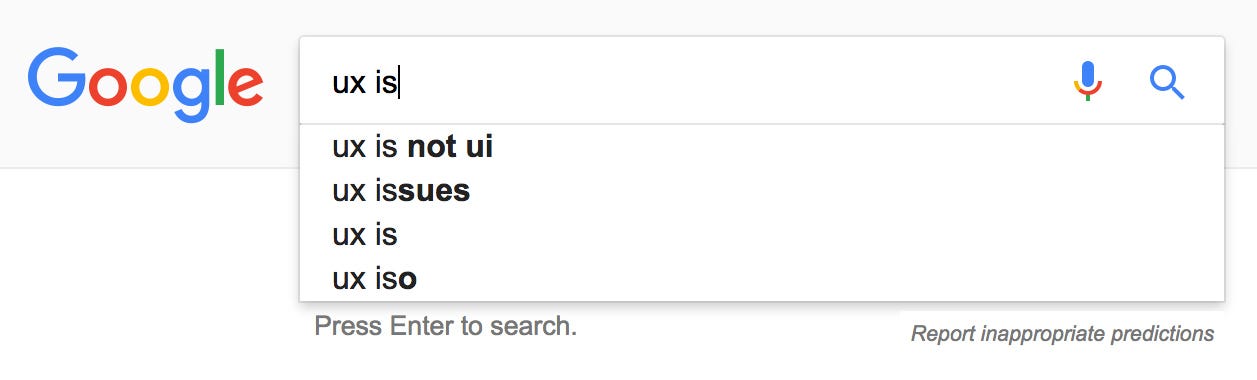The height and width of the screenshot is (380, 1257).
Task: Choose the "ux issues" autocomplete suggestion
Action: 762,190
